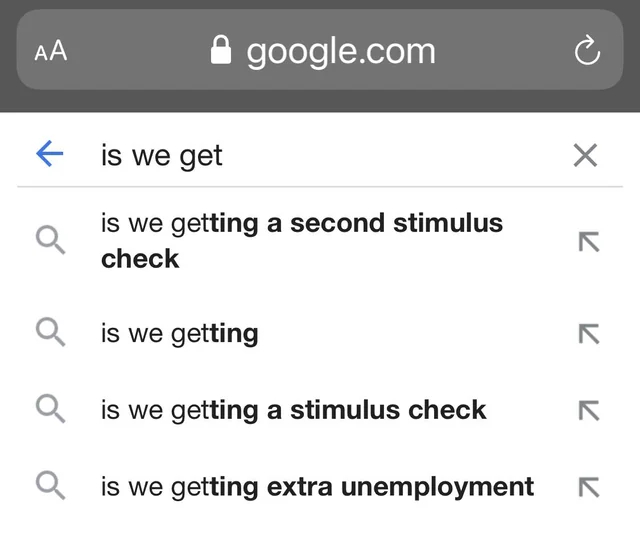Insert "a stimulus check" suggestion via arrow

click(x=588, y=409)
